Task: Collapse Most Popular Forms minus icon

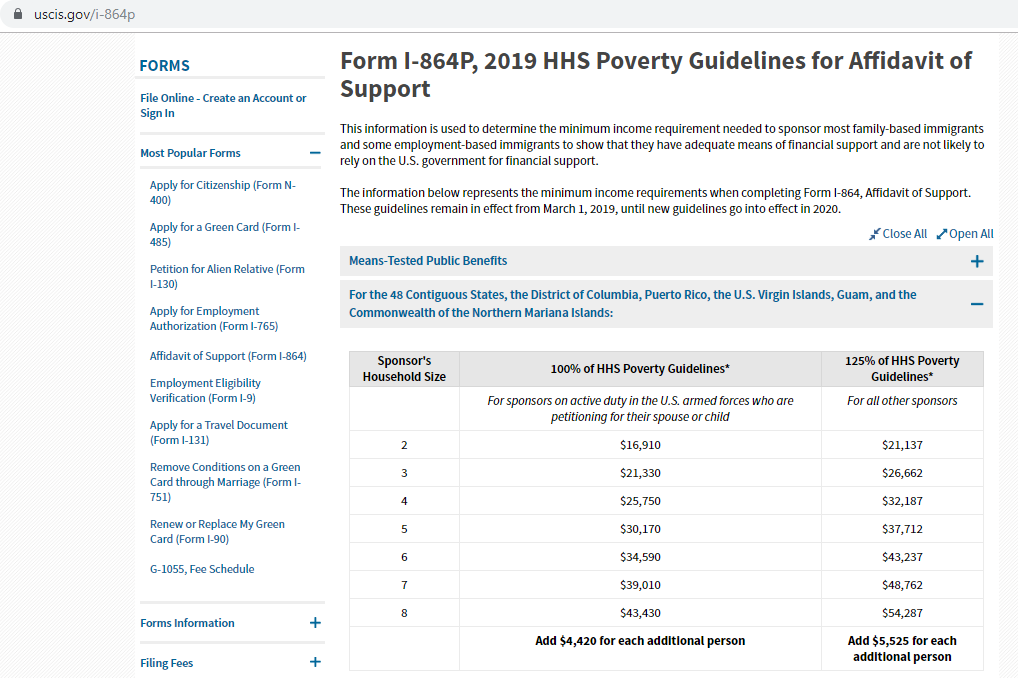Action: (x=315, y=153)
